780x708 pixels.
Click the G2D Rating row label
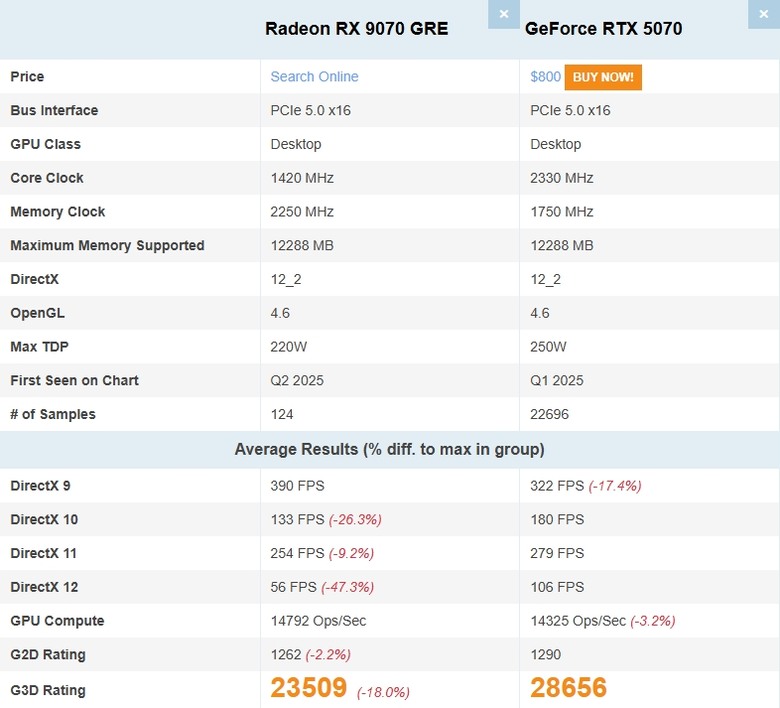tap(48, 655)
